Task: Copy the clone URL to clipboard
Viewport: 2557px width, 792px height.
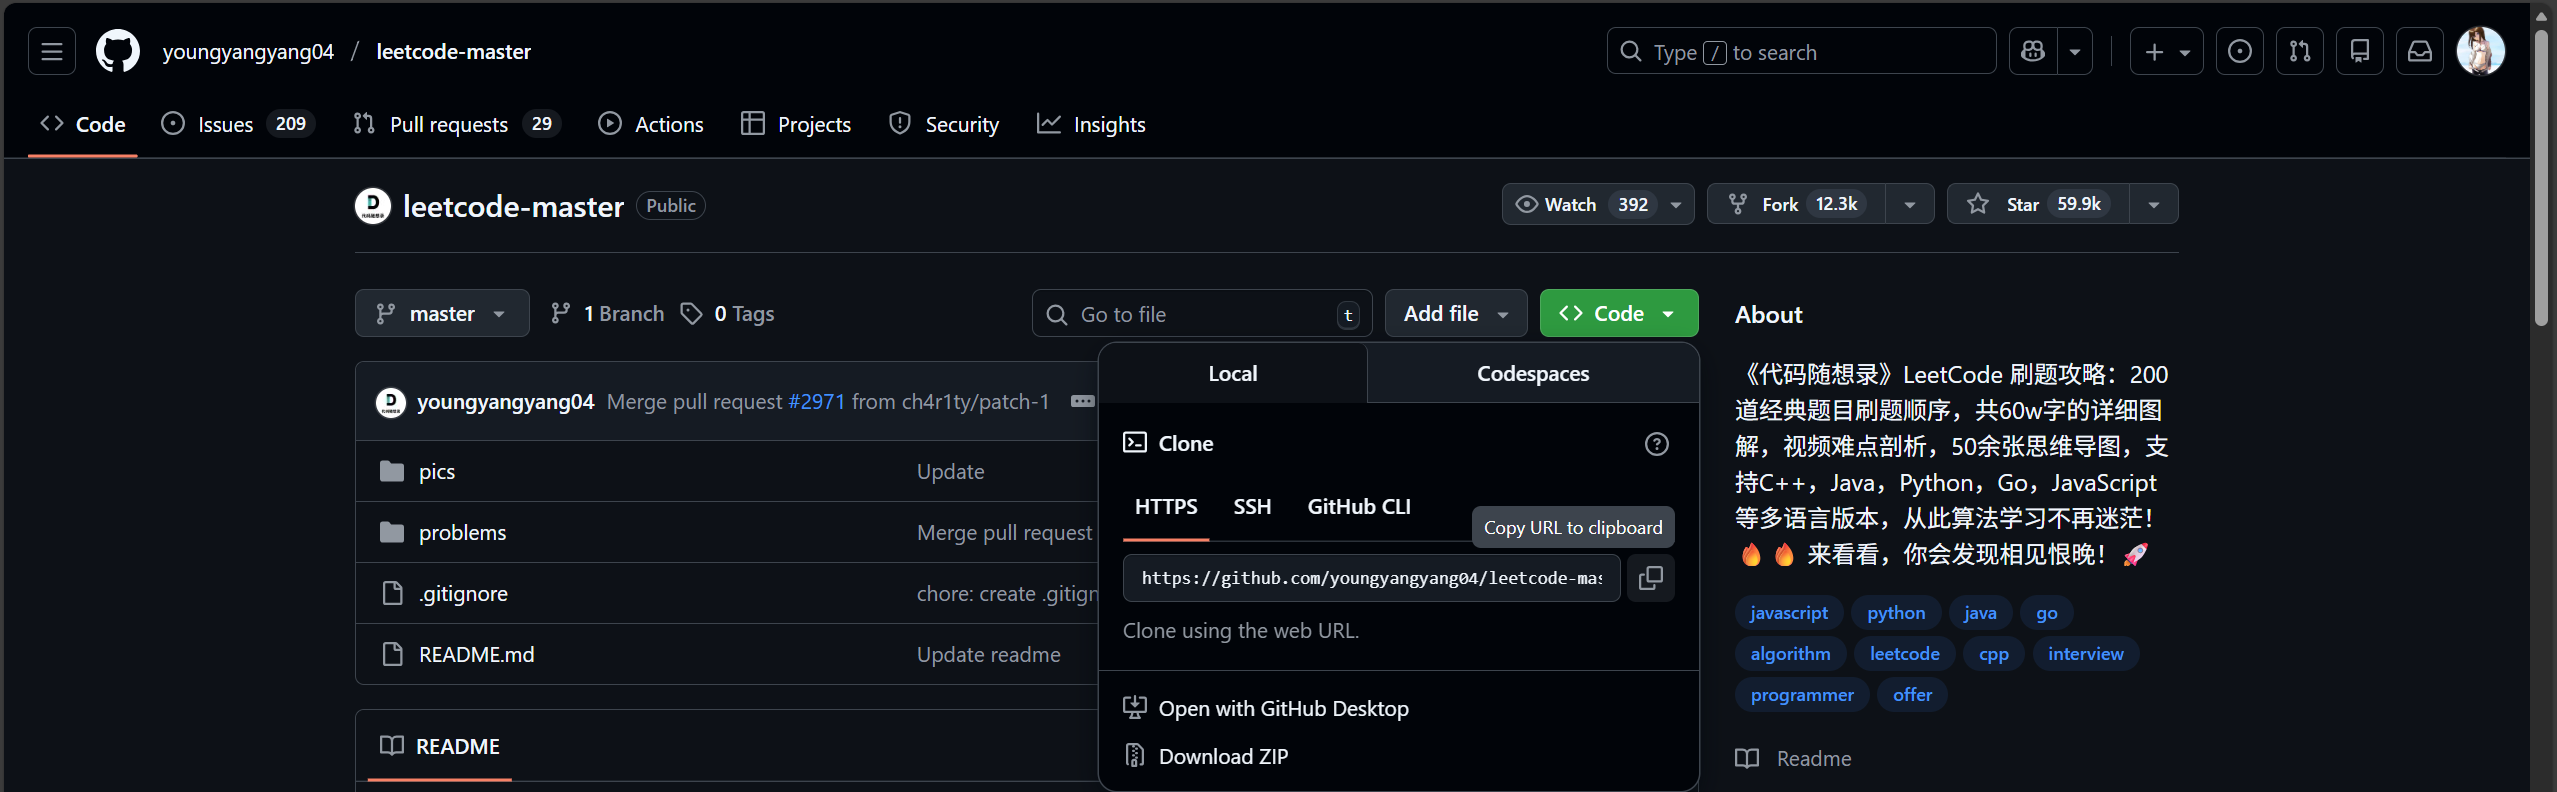Action: pyautogui.click(x=1651, y=578)
